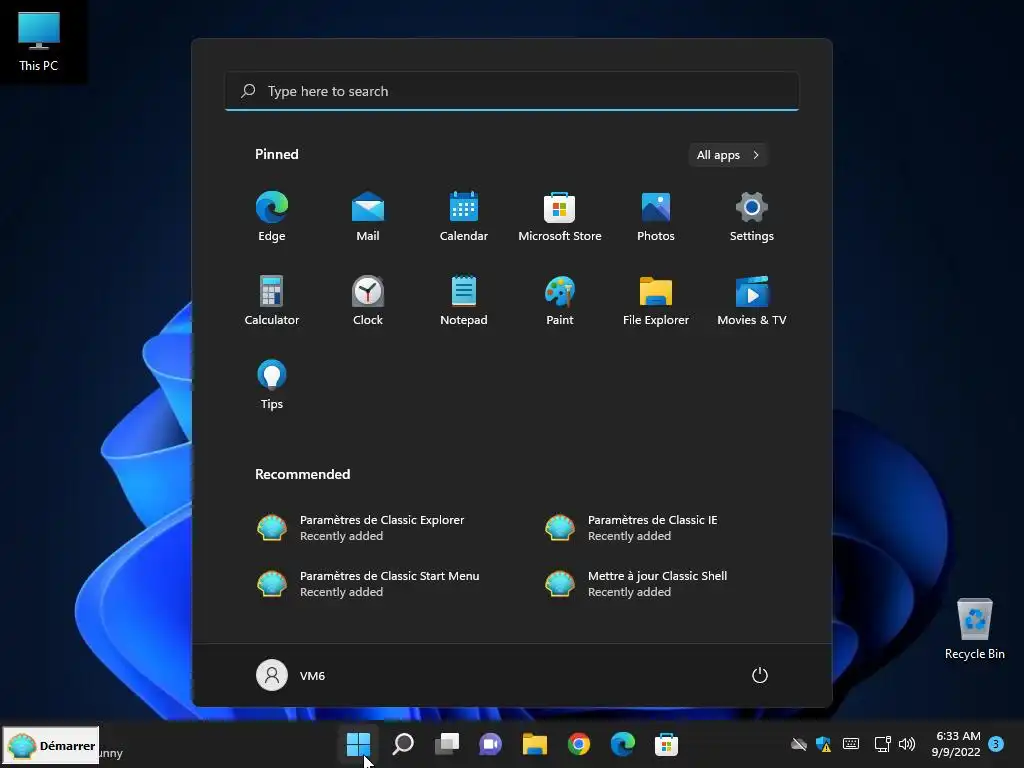Image resolution: width=1024 pixels, height=768 pixels.
Task: Launch the Photos app
Action: 656,217
